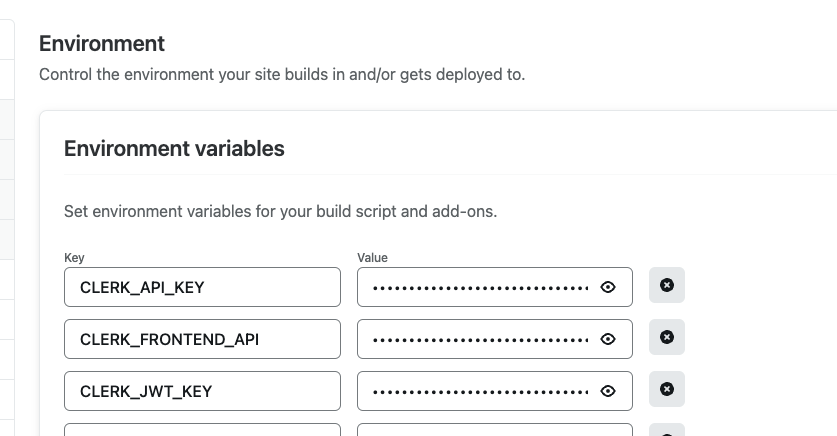The height and width of the screenshot is (436, 837).
Task: Reveal the CLERK_API_KEY value with eye icon
Action: pyautogui.click(x=607, y=287)
